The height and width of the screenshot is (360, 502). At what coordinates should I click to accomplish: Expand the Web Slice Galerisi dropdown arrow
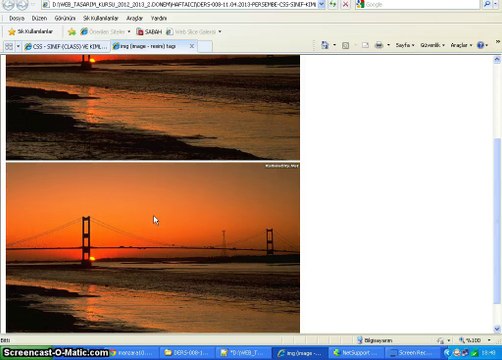(220, 32)
